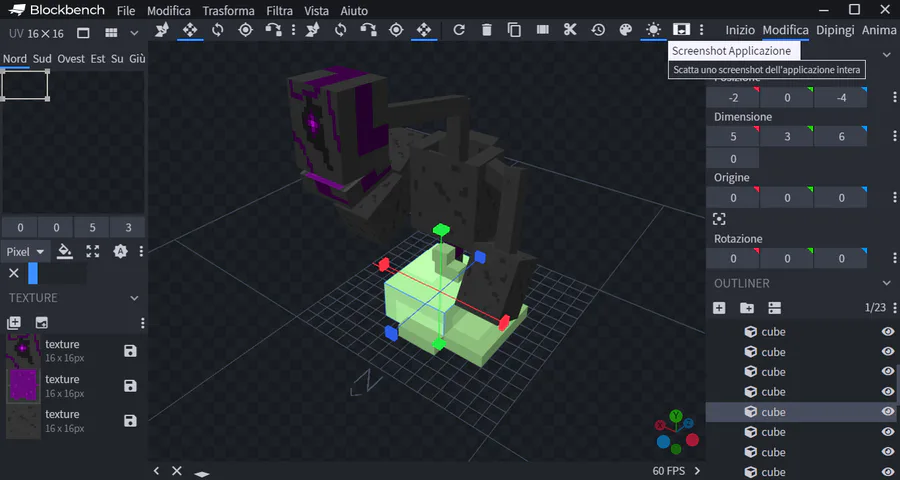Collapse the right sidebar with the arrow beside 60 FPS
This screenshot has width=900, height=480.
697,471
